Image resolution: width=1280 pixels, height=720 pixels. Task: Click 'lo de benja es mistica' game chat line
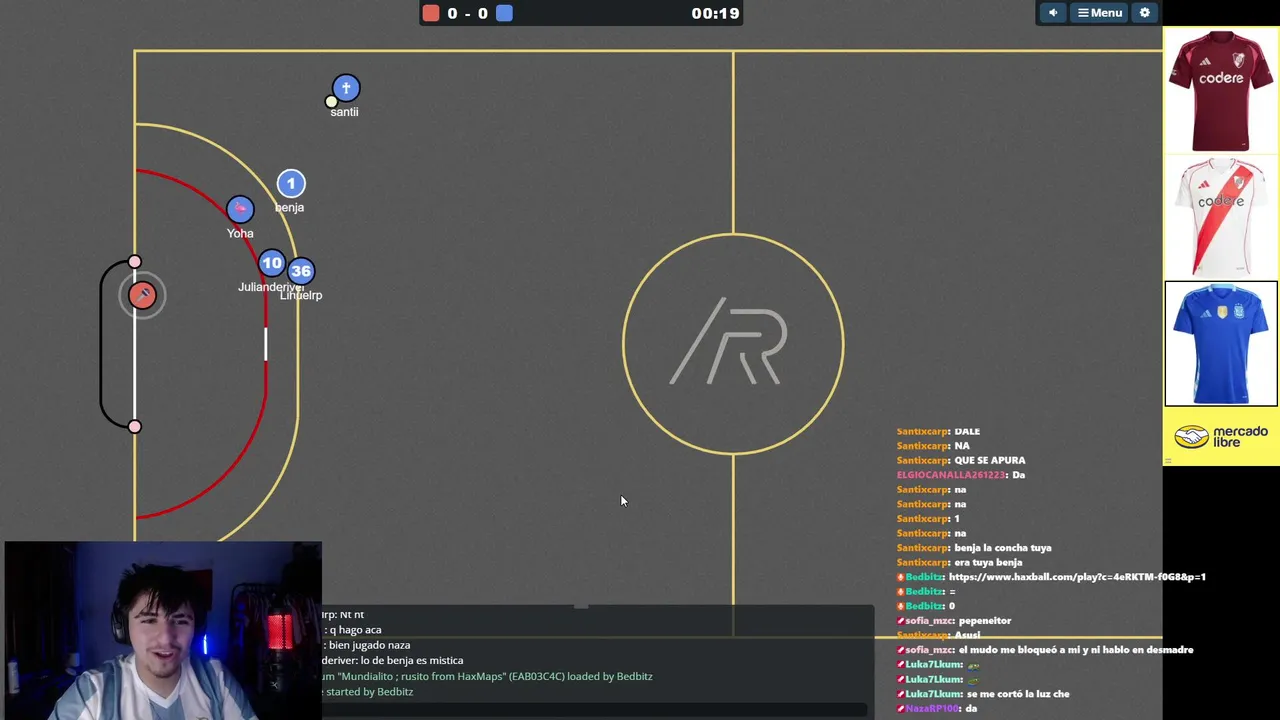click(x=393, y=661)
